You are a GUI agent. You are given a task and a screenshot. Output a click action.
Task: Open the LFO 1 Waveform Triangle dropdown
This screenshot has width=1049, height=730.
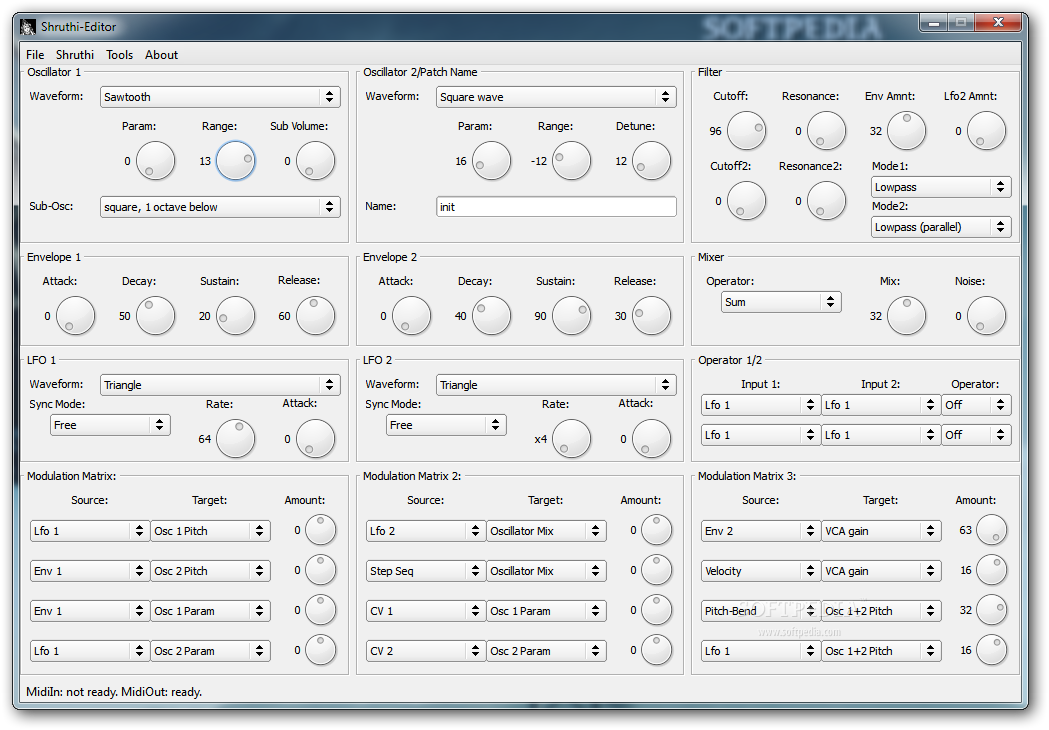pos(220,385)
